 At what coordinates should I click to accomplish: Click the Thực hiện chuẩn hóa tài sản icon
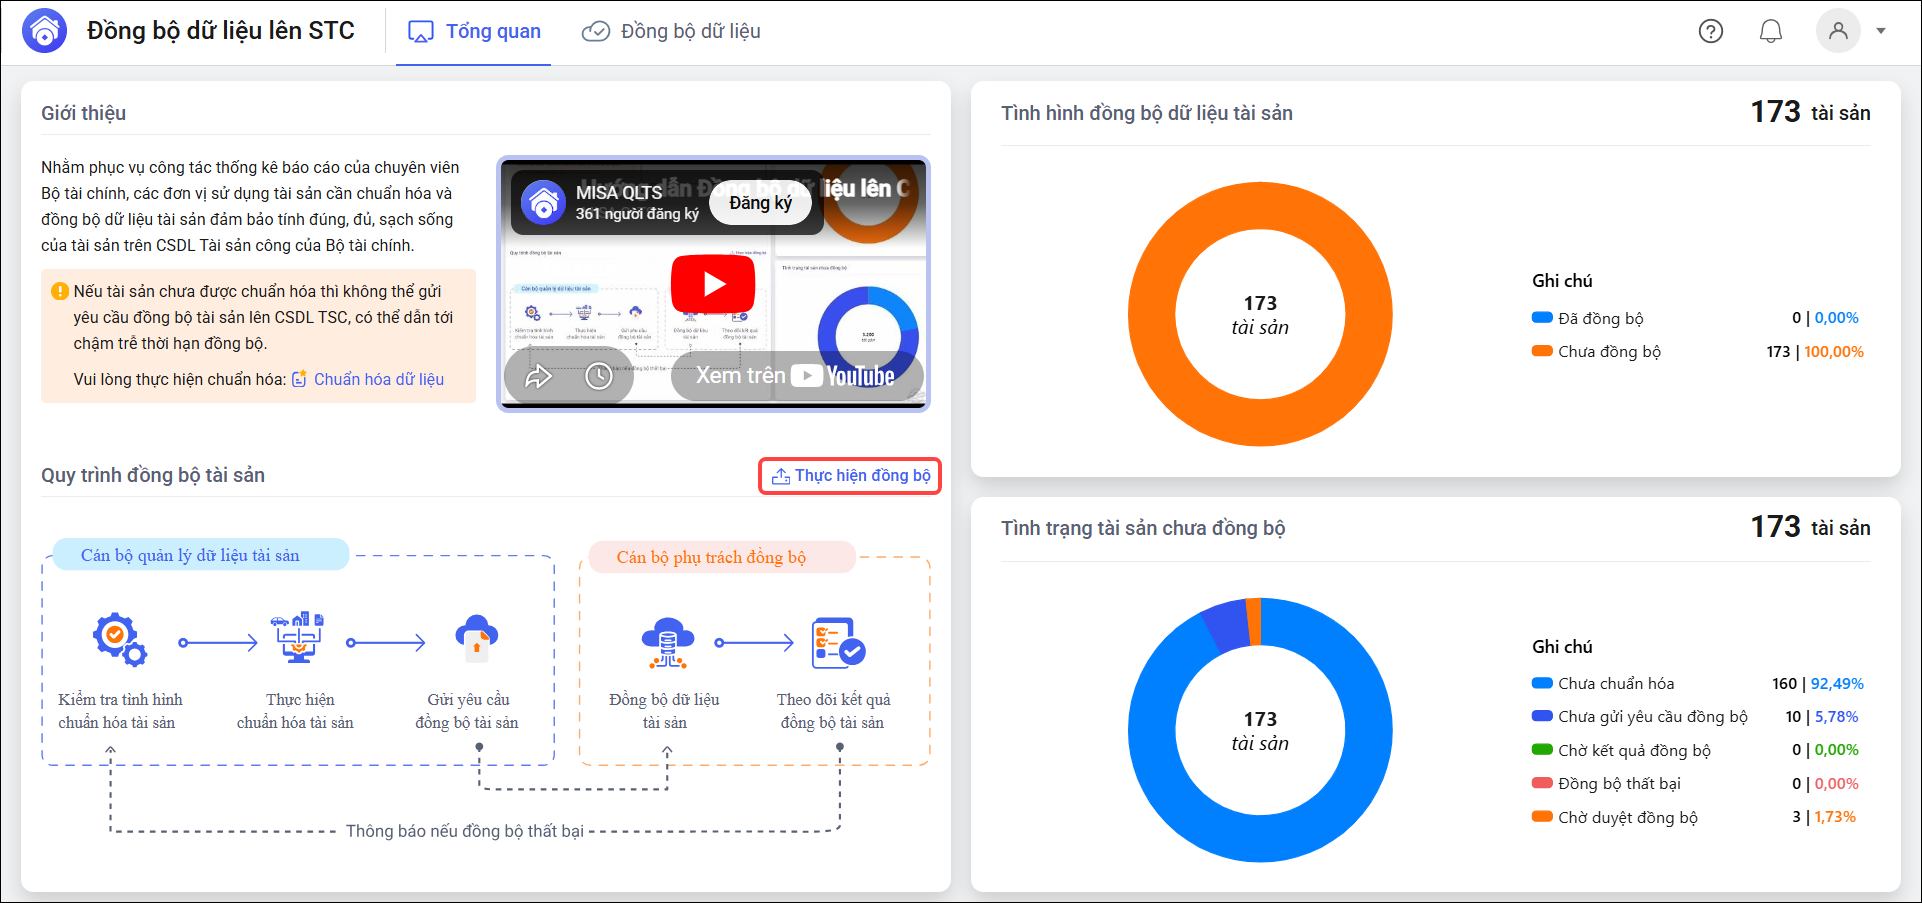click(298, 637)
